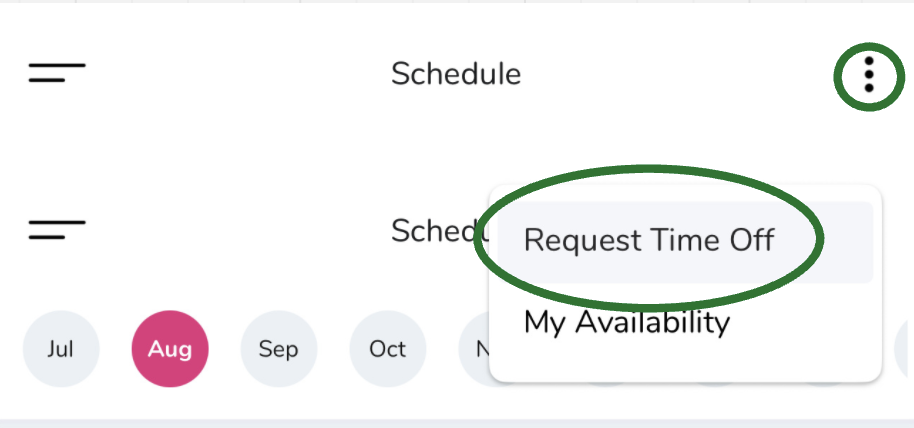914x428 pixels.
Task: Tap the clipped month chip at the right edge
Action: (x=904, y=349)
